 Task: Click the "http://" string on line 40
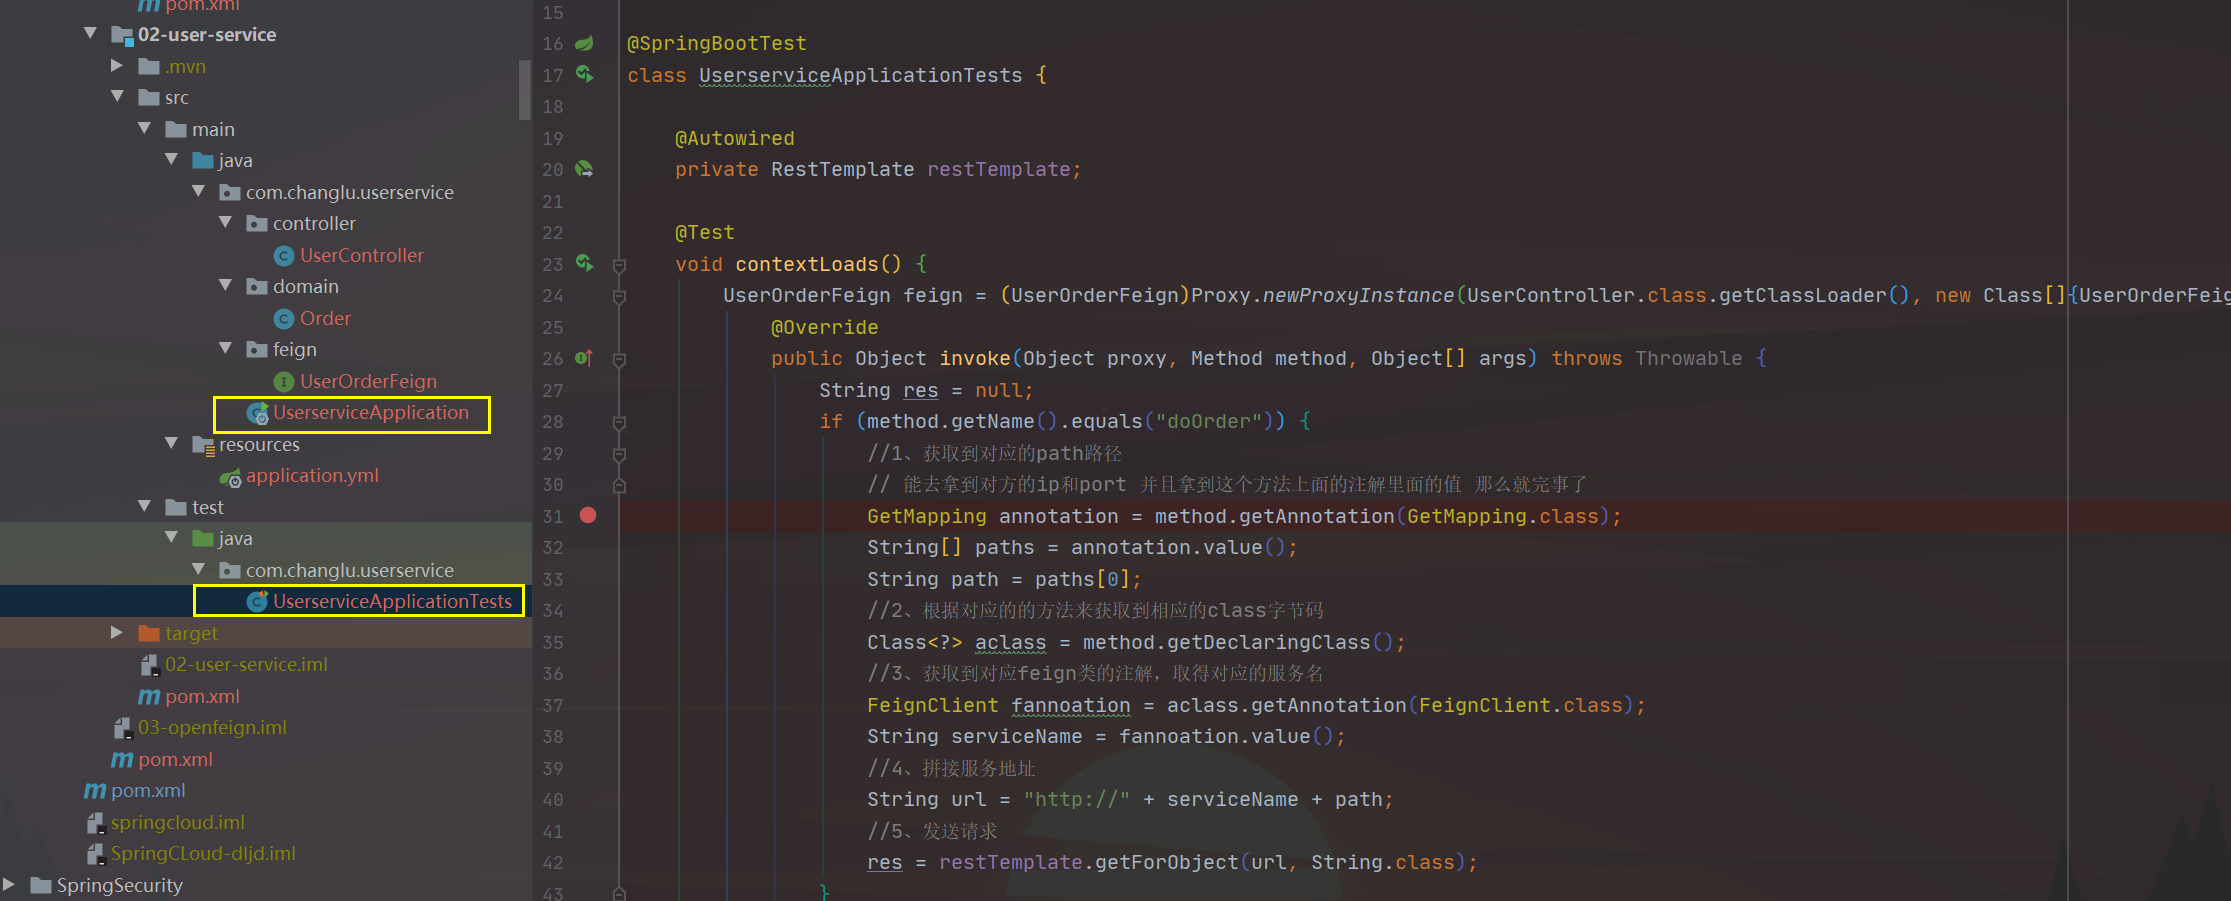click(1077, 800)
